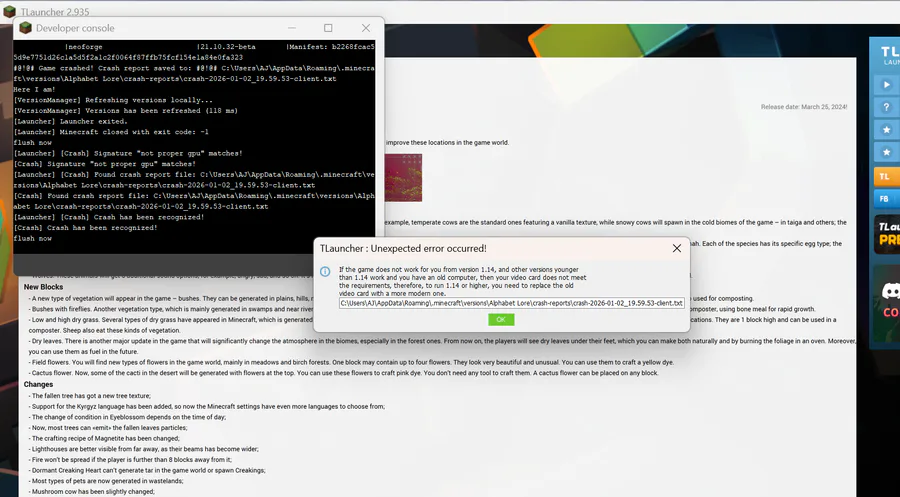Click 'Release date: March 25, 2024!' text

[x=804, y=107]
